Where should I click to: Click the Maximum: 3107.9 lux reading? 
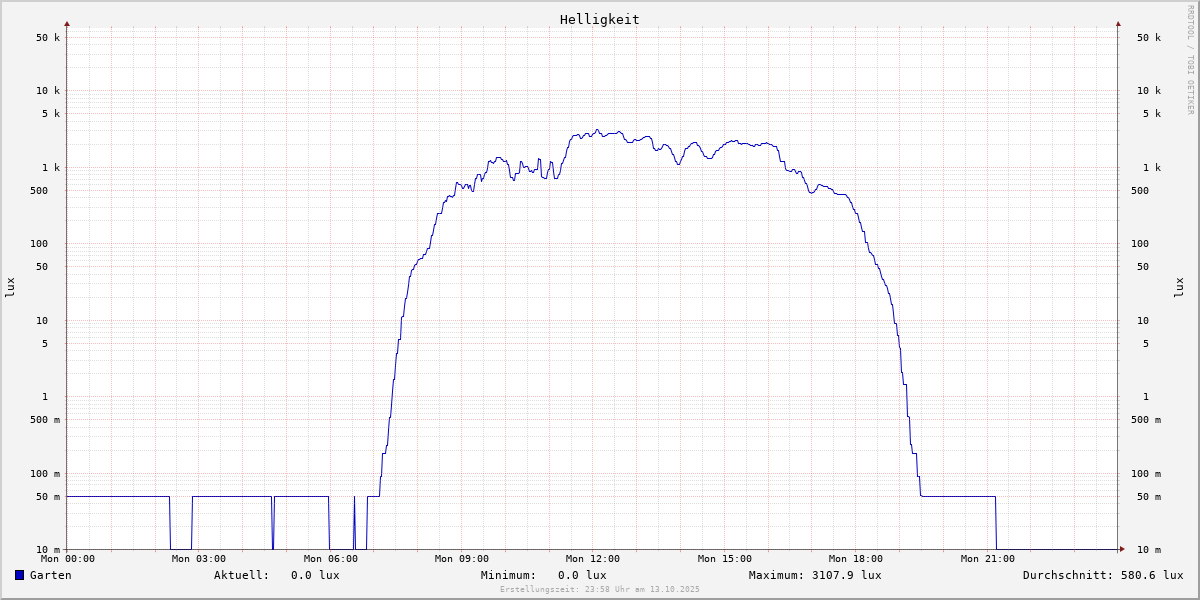point(815,575)
